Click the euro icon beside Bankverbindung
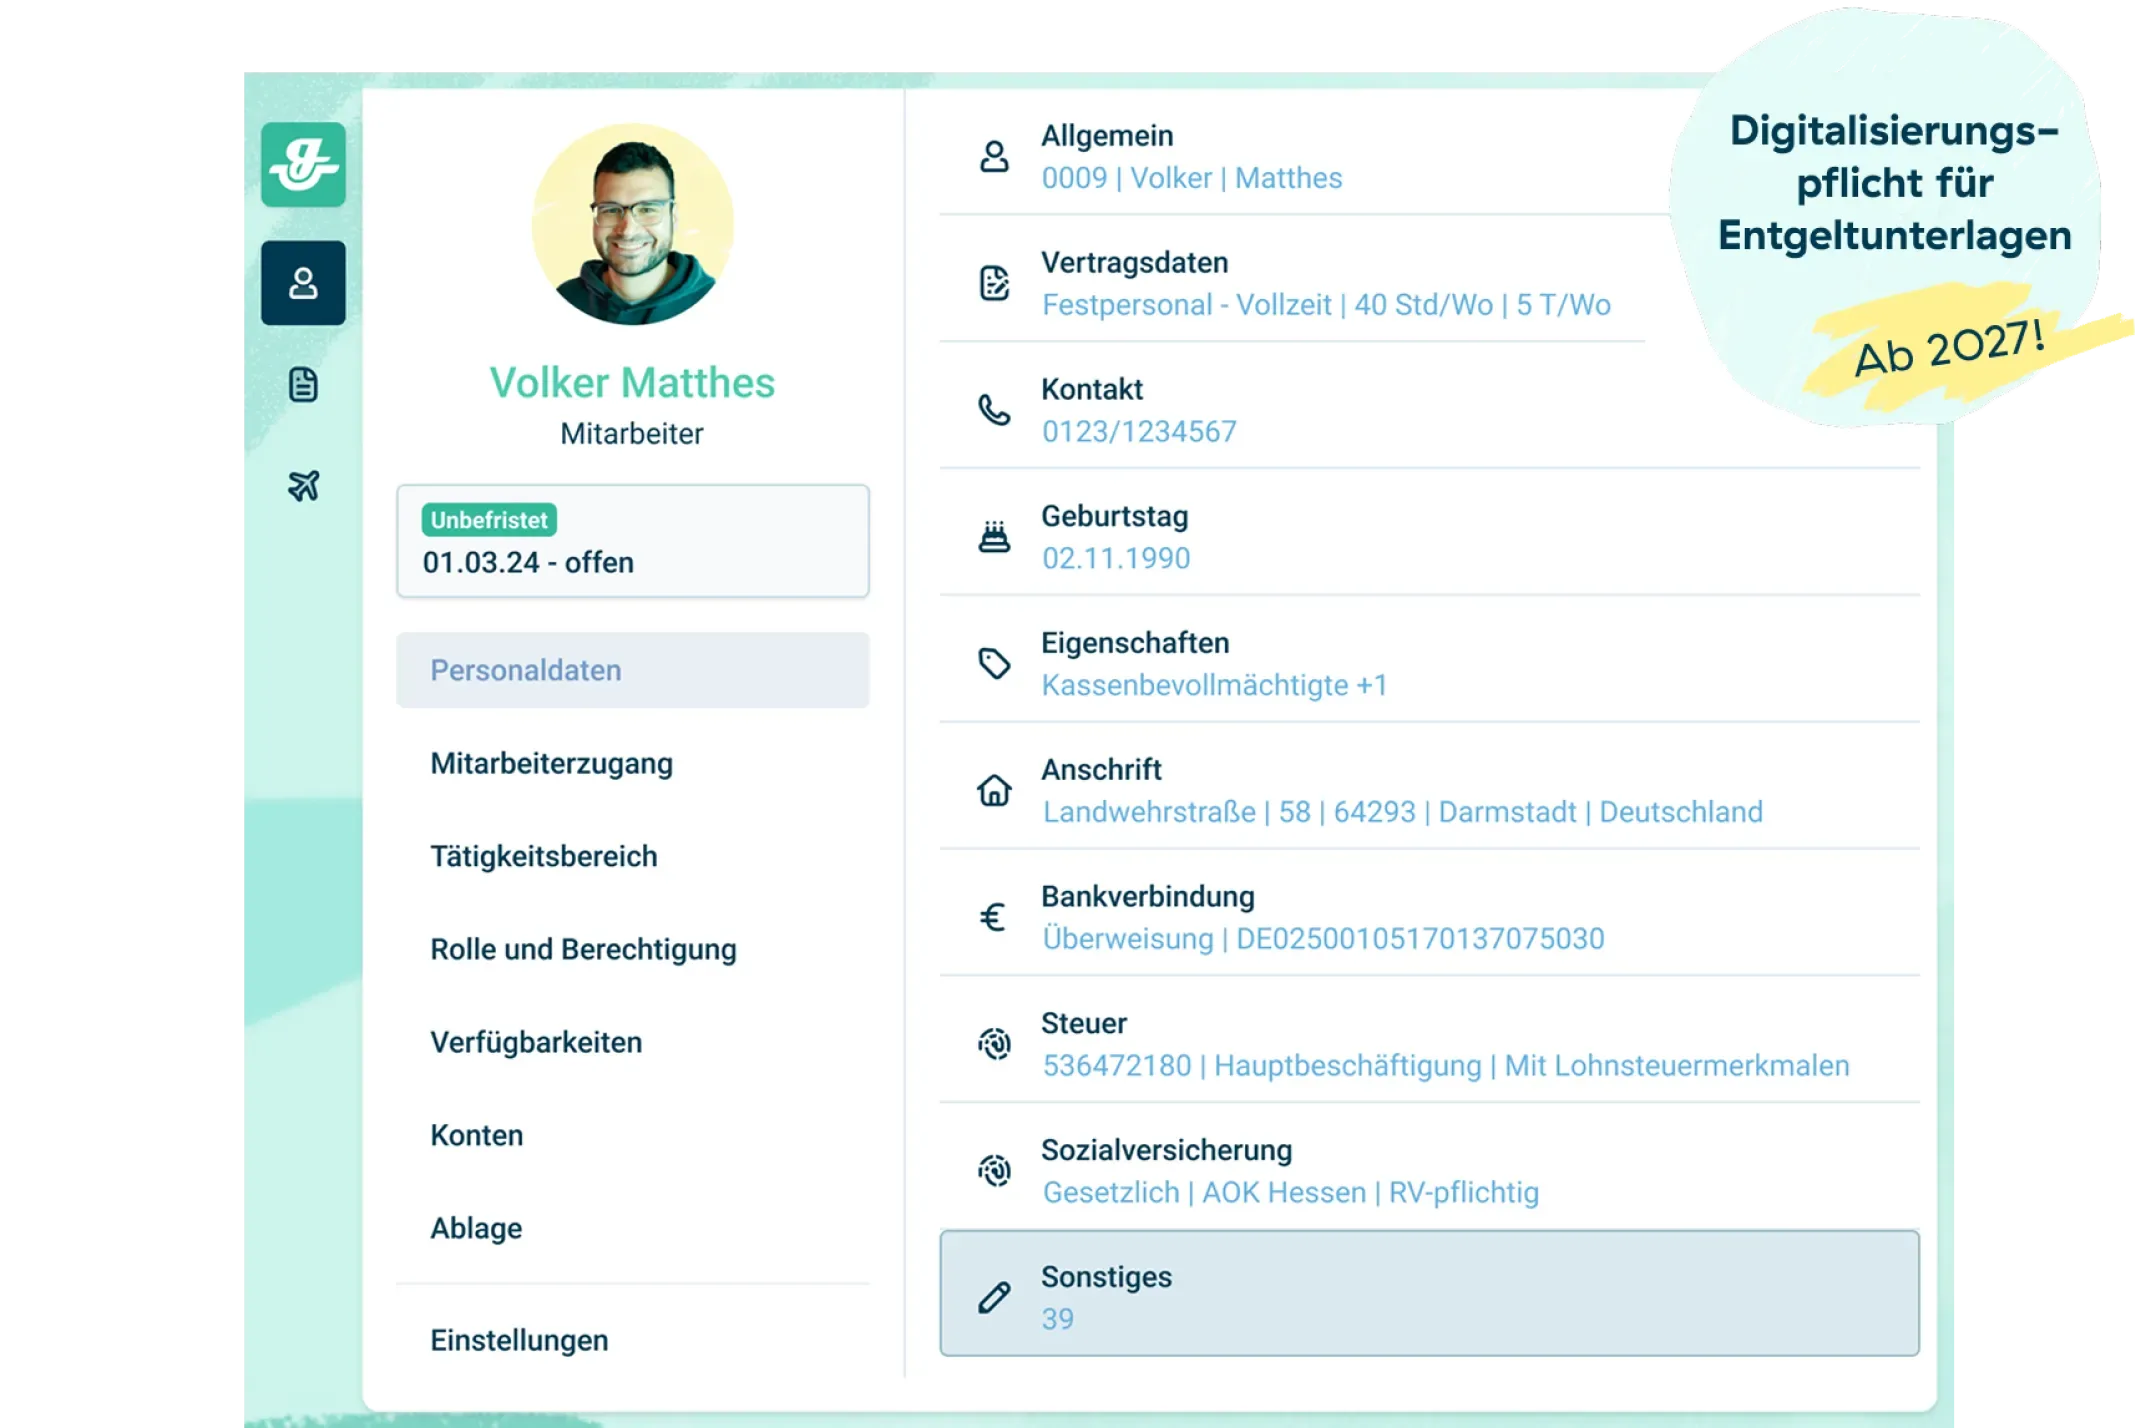This screenshot has height=1428, width=2151. point(993,917)
